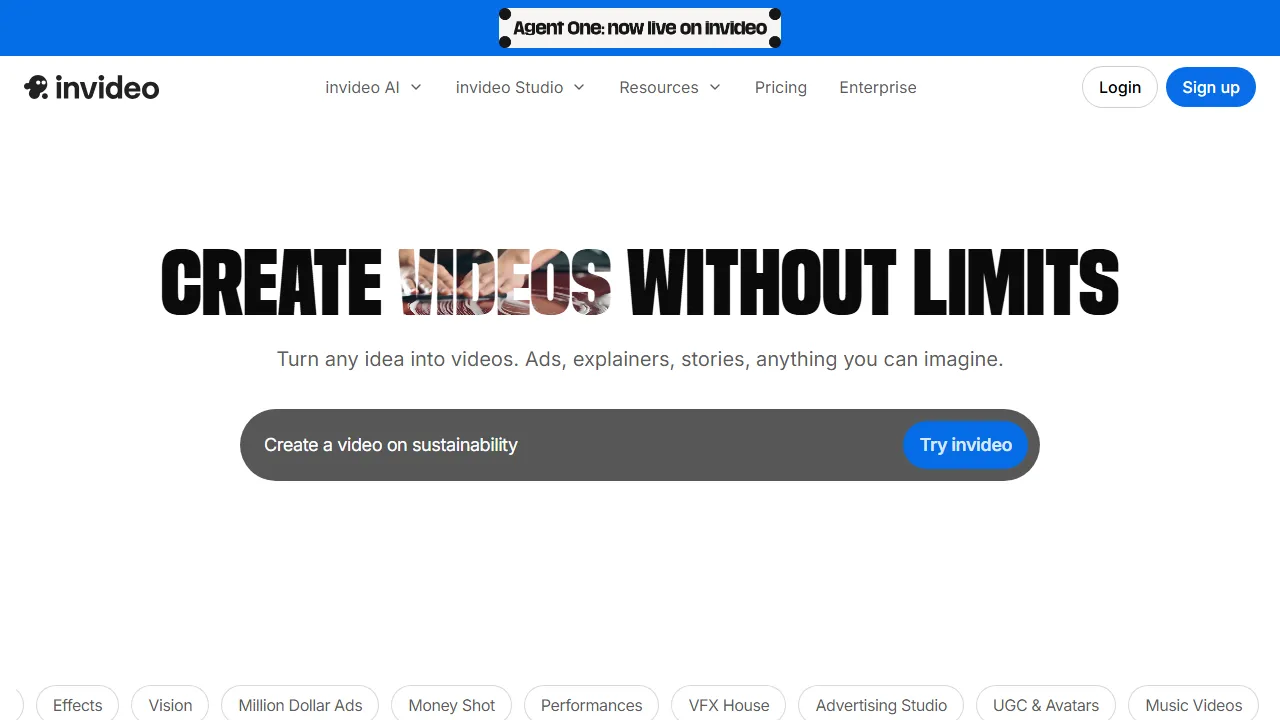Open the Enterprise page
Screen dimensions: 1280x720
(x=878, y=87)
